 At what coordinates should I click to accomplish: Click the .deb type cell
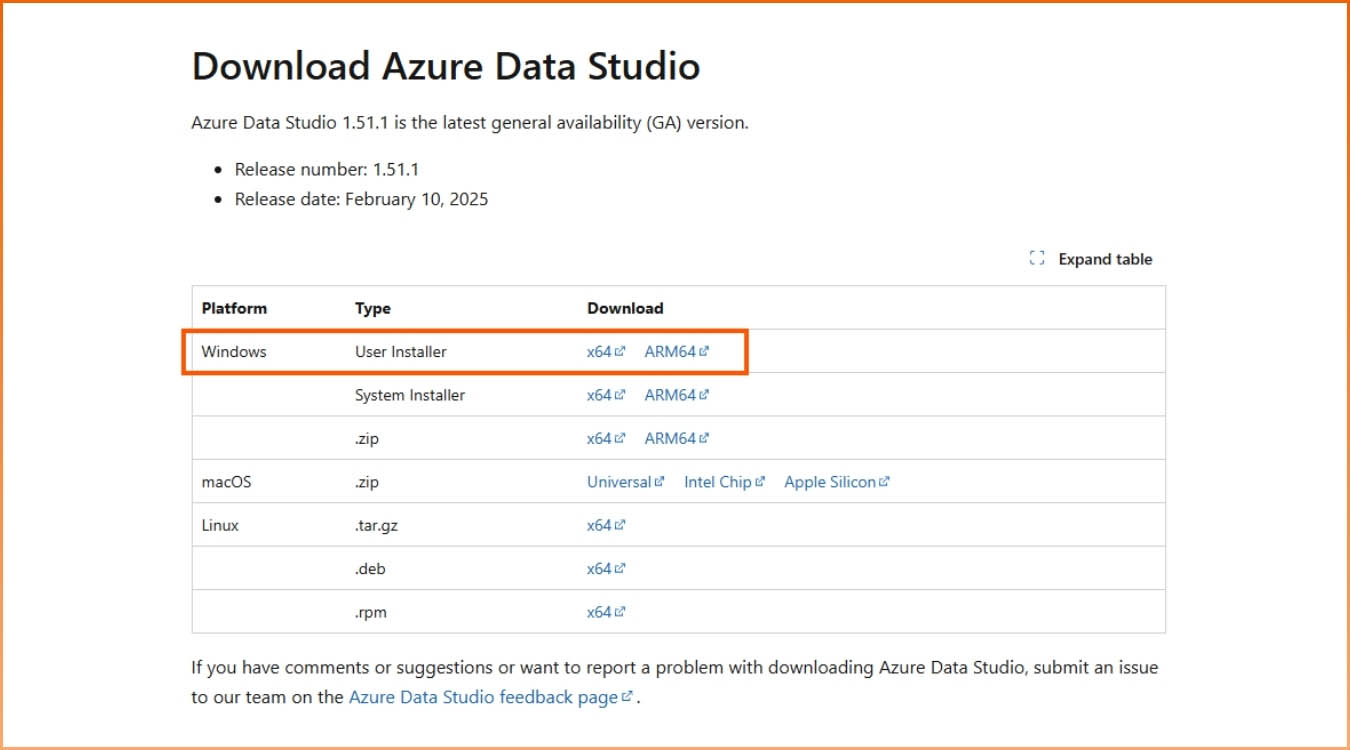[x=370, y=568]
